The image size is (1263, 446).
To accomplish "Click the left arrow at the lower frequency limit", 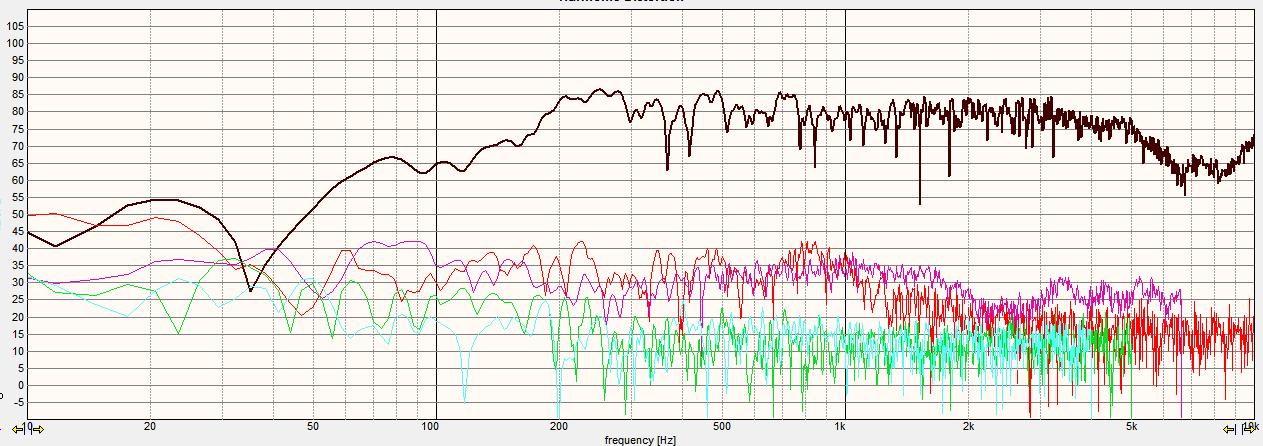I will (18, 429).
